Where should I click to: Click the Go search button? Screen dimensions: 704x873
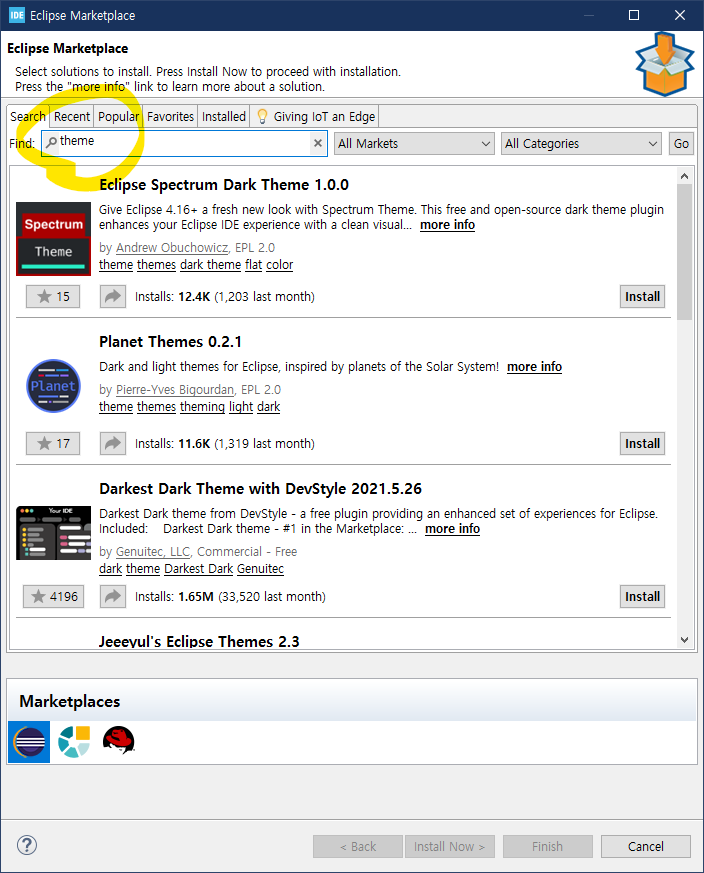coord(681,144)
